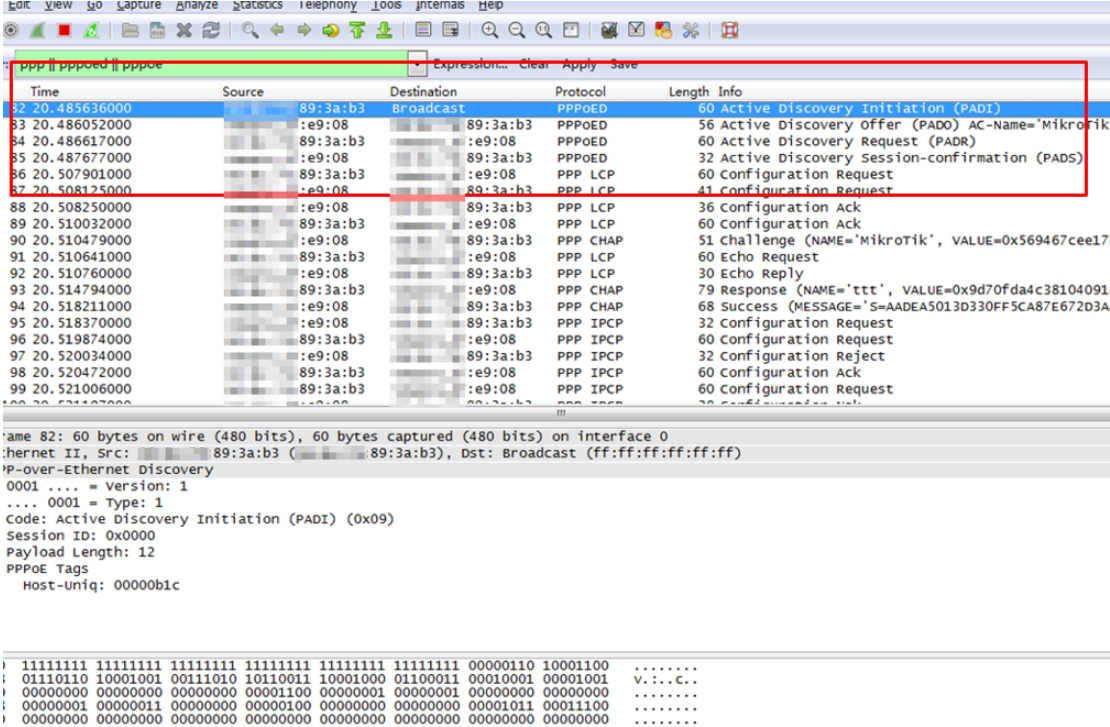The image size is (1110, 727).
Task: Zoom in the packet text
Action: click(489, 30)
